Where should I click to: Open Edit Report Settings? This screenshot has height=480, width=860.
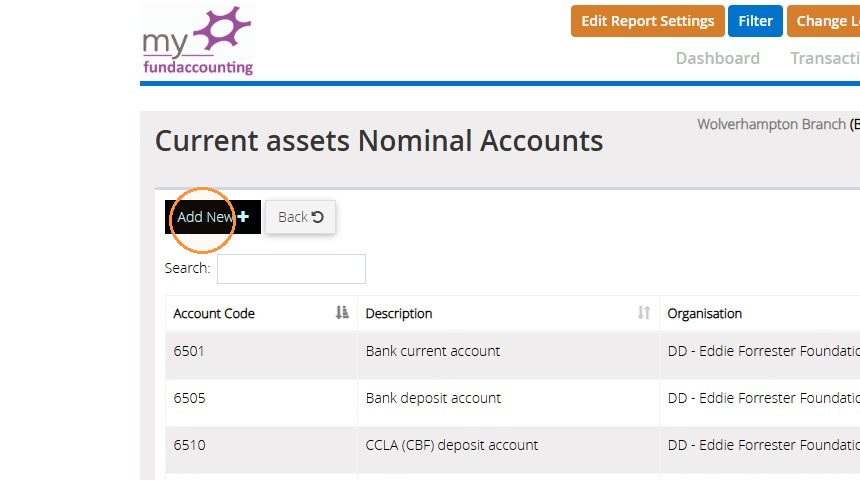[647, 21]
